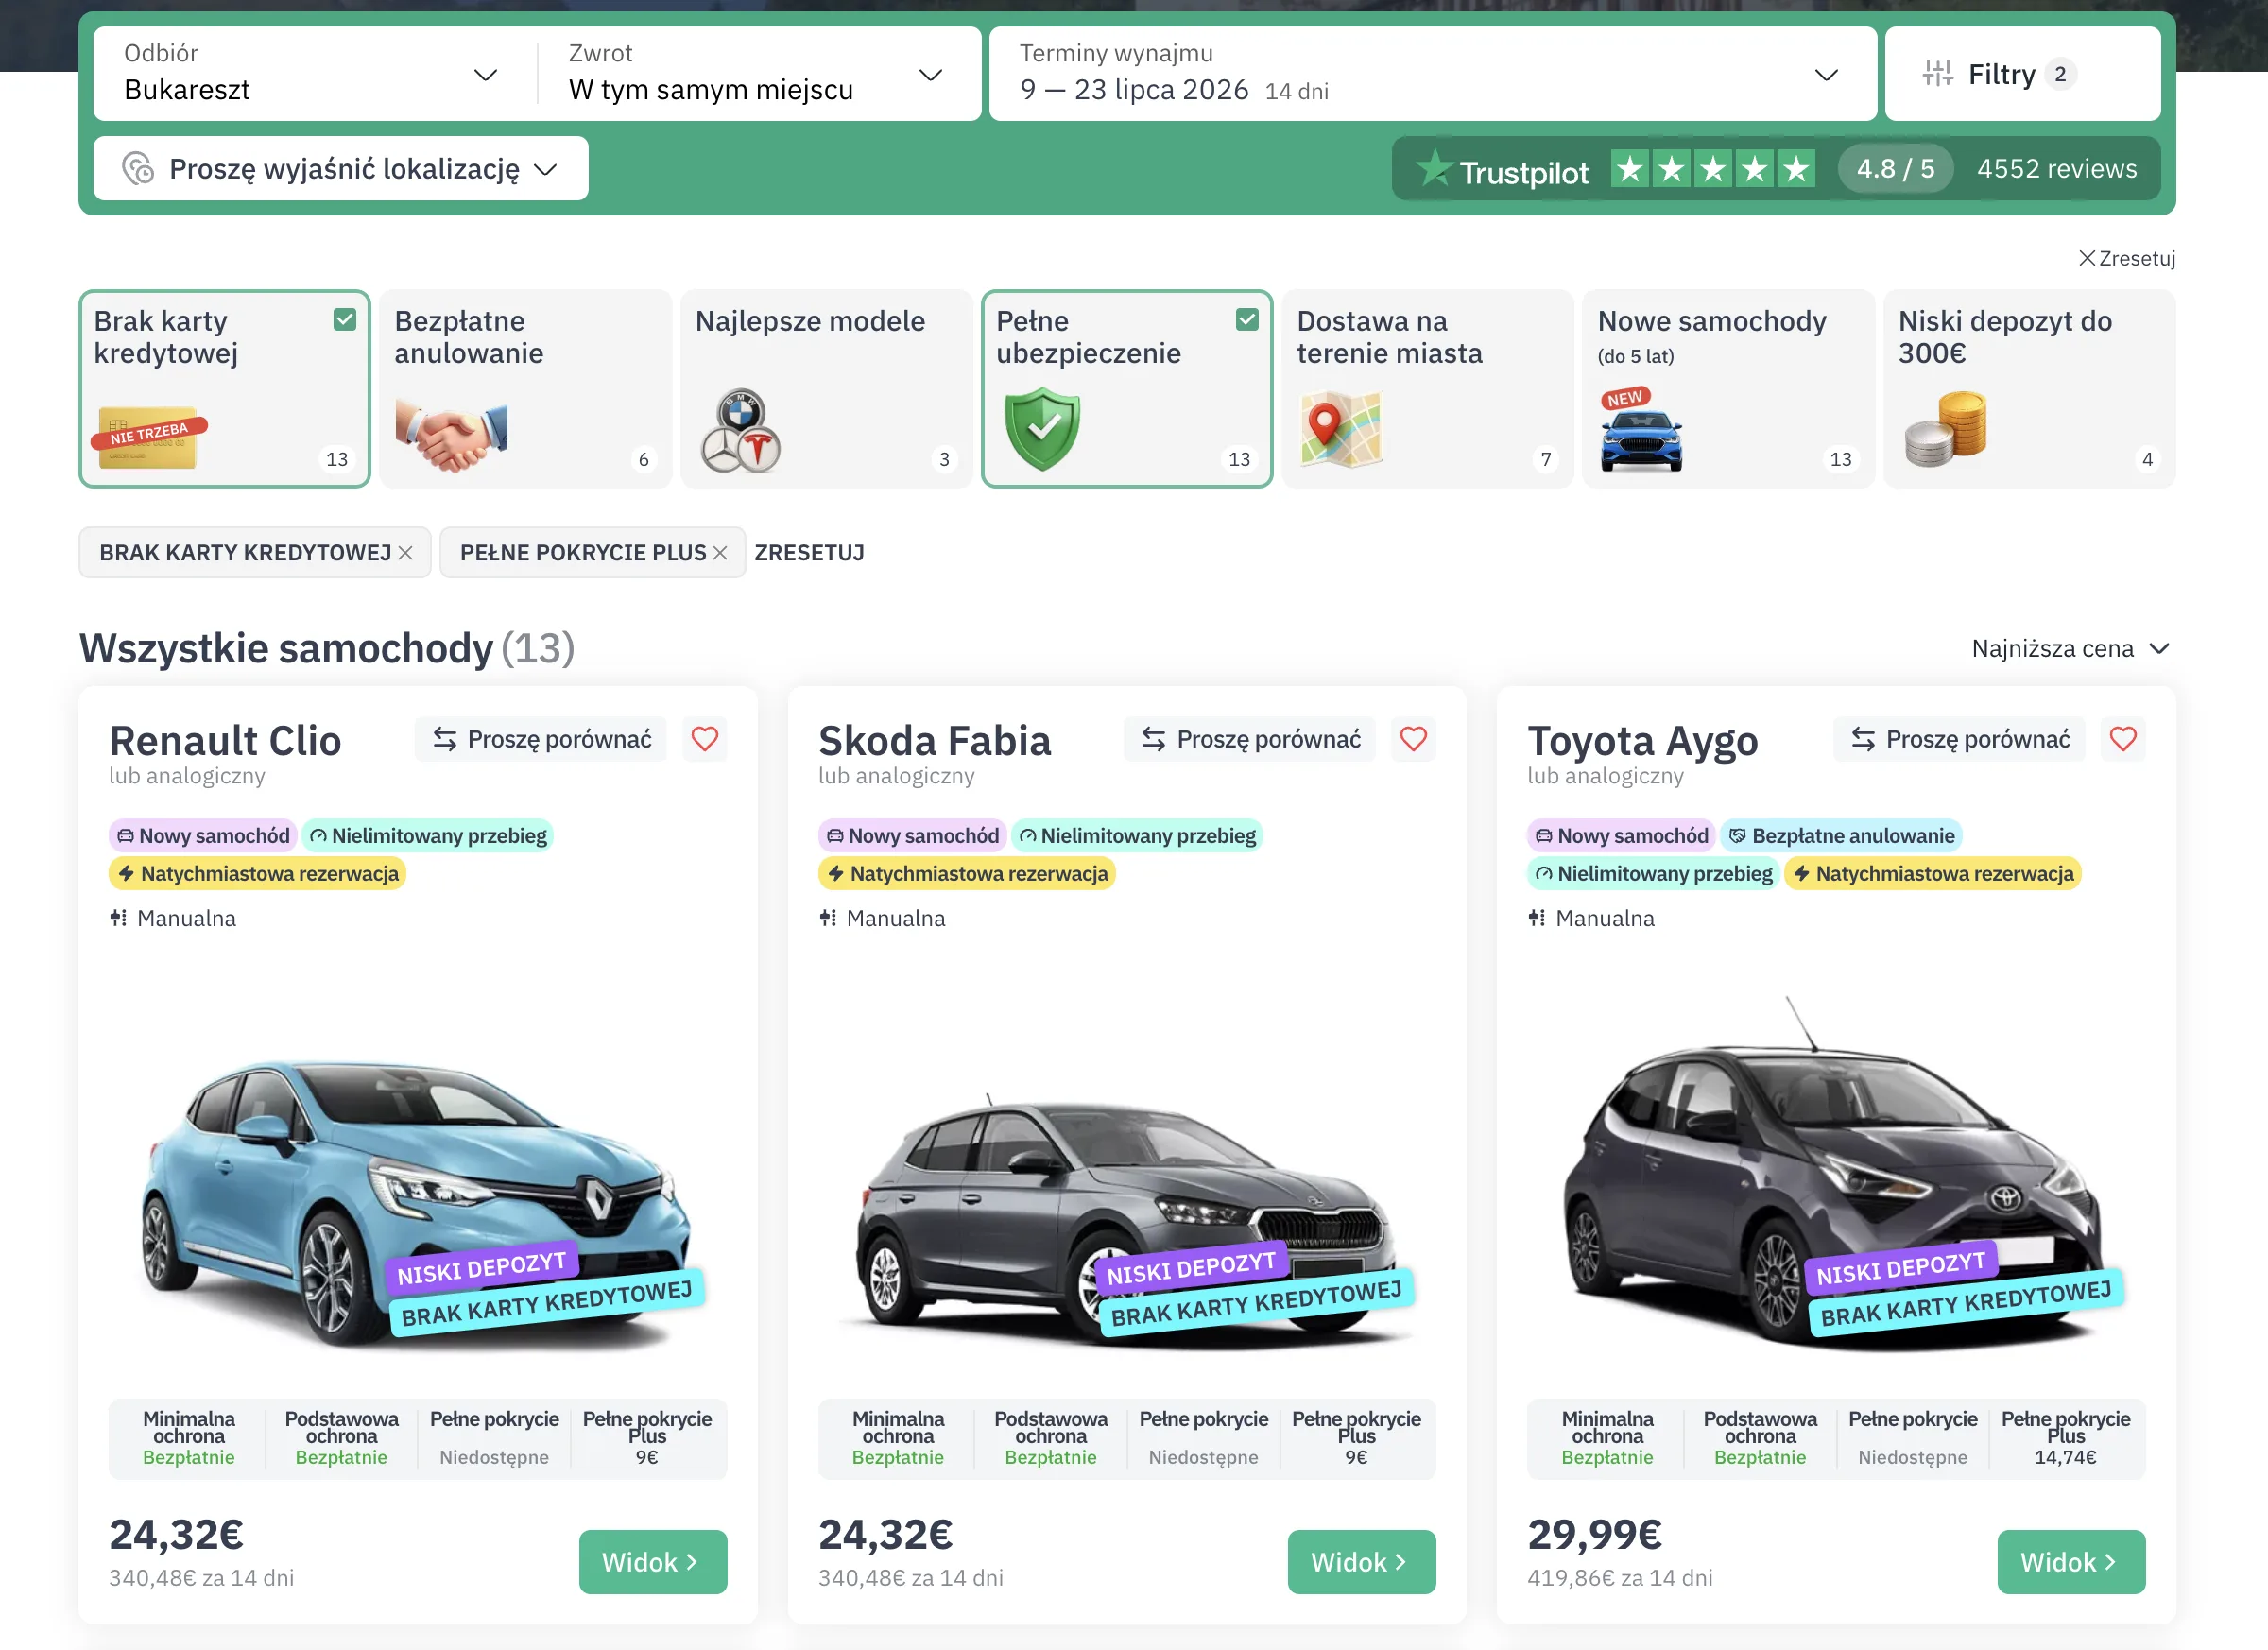Click the X Zresetuj icon above filters
The width and height of the screenshot is (2268, 1650).
2086,258
